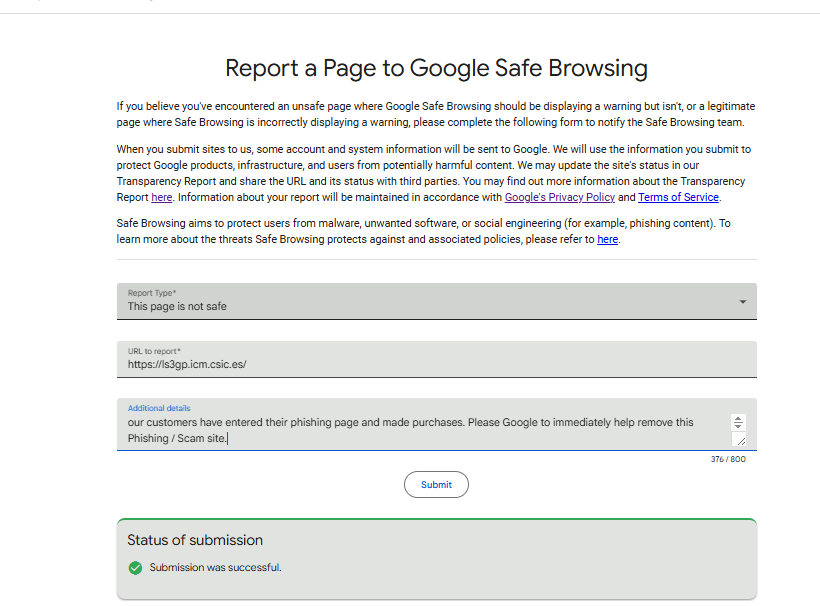Click the 'Additional details' field label

pyautogui.click(x=159, y=408)
